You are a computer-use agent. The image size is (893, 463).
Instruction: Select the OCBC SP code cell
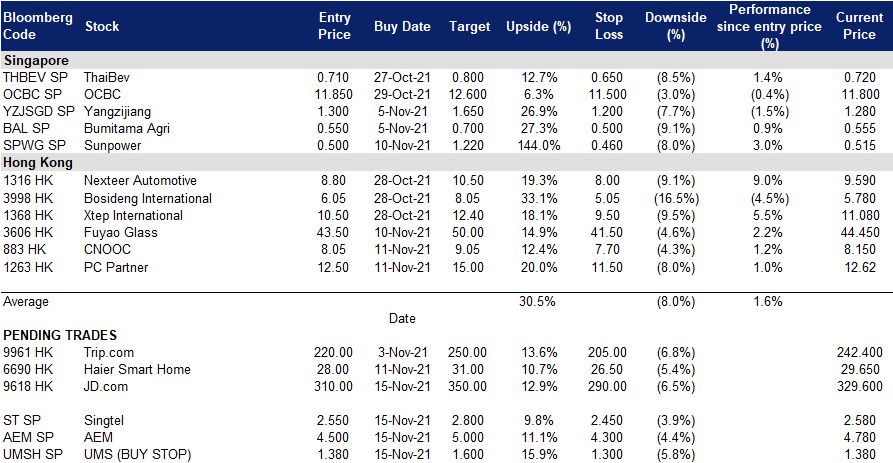pos(32,95)
